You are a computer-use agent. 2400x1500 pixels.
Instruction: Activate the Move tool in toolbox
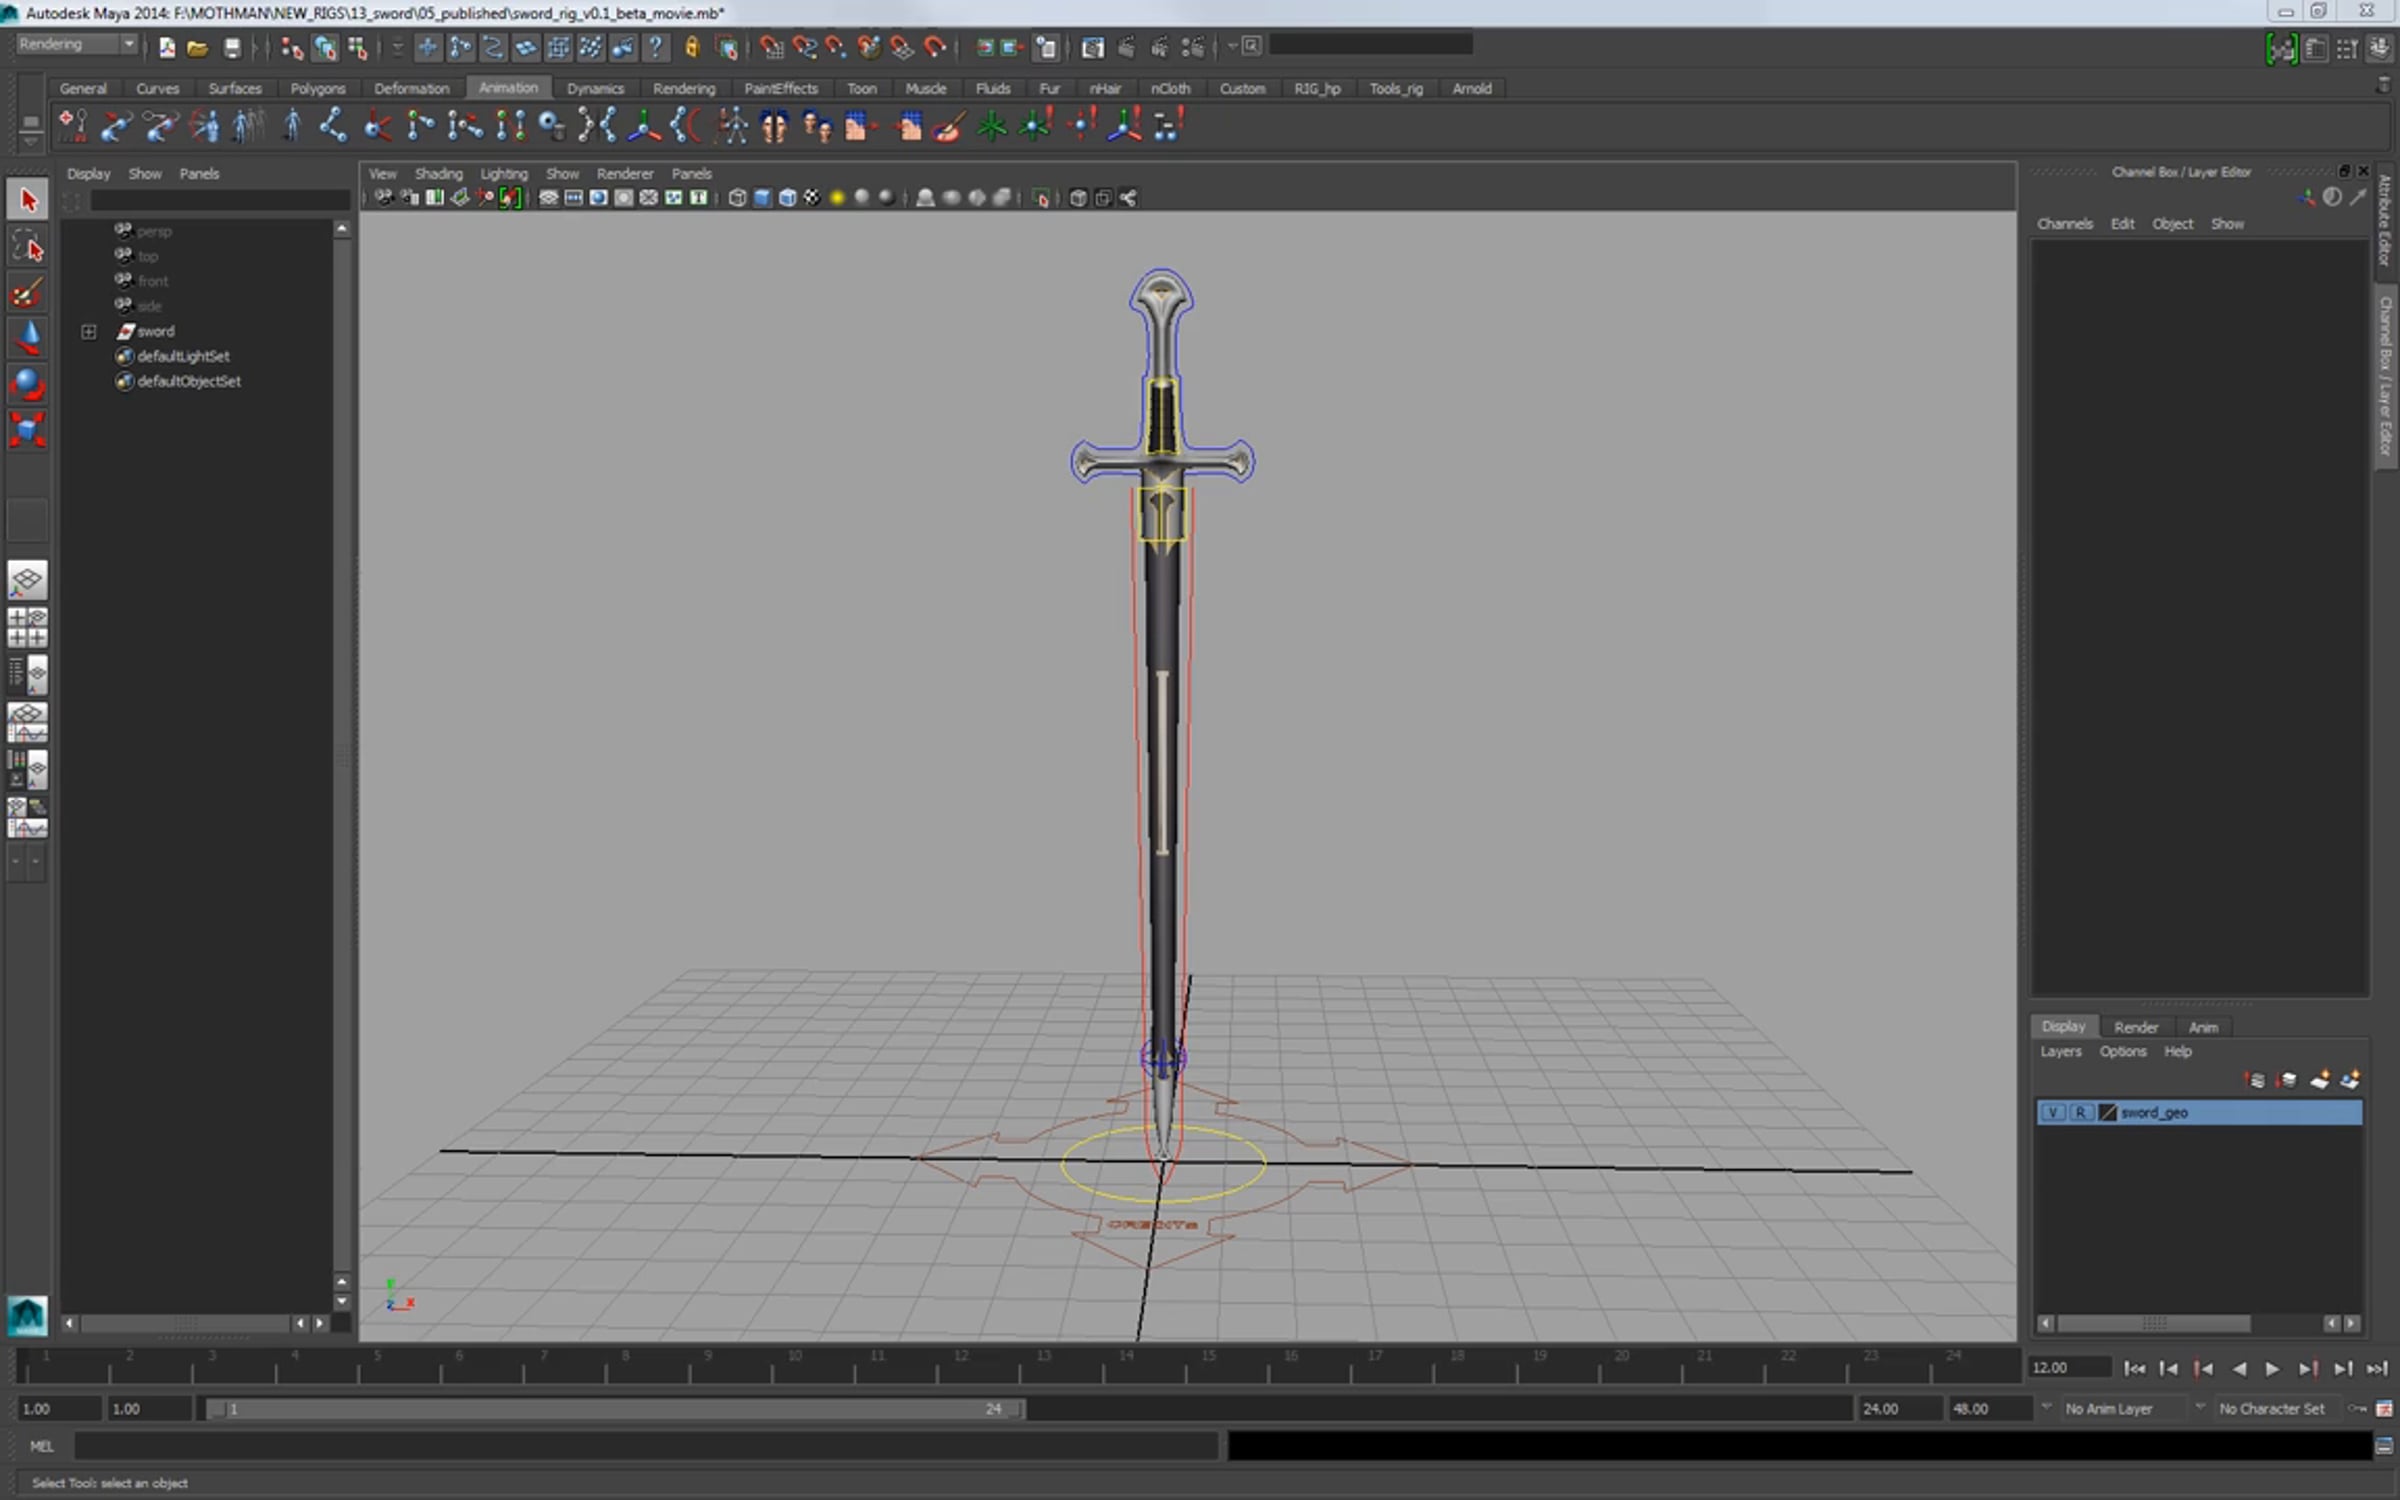[x=27, y=339]
